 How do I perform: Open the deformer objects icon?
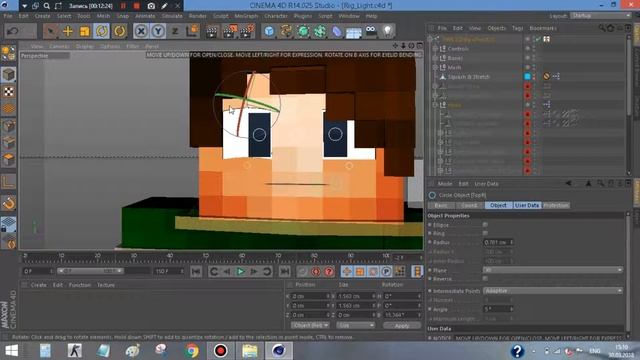(337, 31)
